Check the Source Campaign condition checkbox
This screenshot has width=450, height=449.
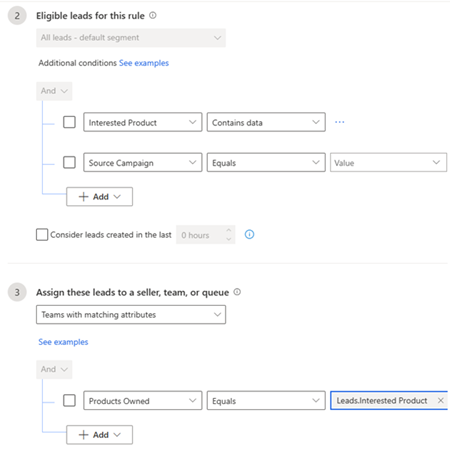click(x=69, y=162)
